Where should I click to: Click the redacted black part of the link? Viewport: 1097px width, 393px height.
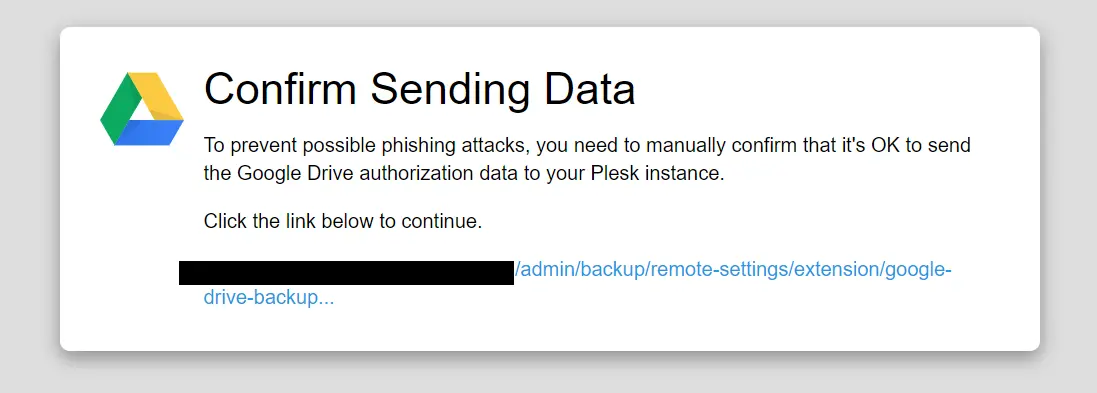pos(346,273)
